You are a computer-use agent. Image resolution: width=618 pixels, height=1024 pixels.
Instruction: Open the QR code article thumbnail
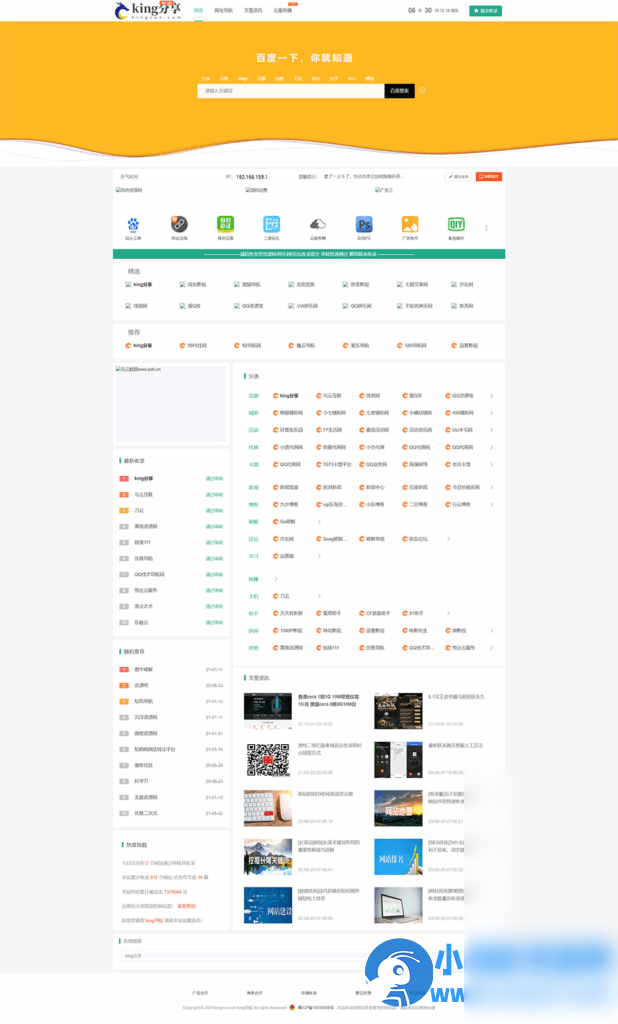[x=268, y=759]
